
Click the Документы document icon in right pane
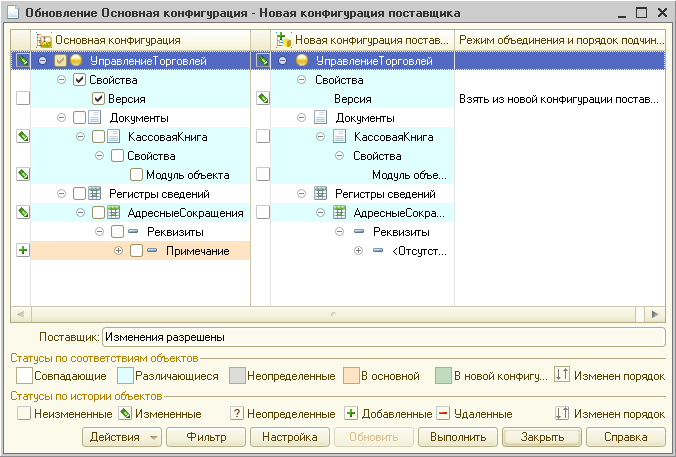point(320,118)
